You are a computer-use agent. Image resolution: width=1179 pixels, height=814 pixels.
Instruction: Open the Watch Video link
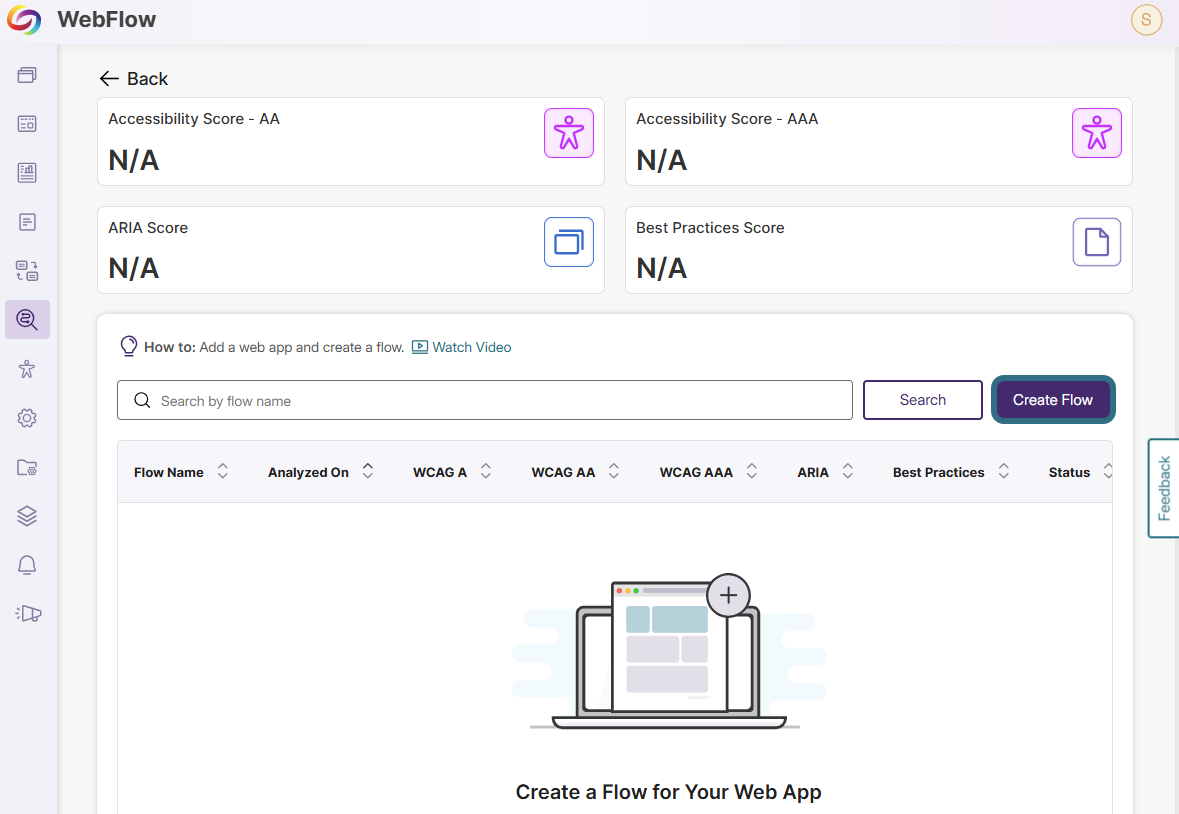pos(462,347)
